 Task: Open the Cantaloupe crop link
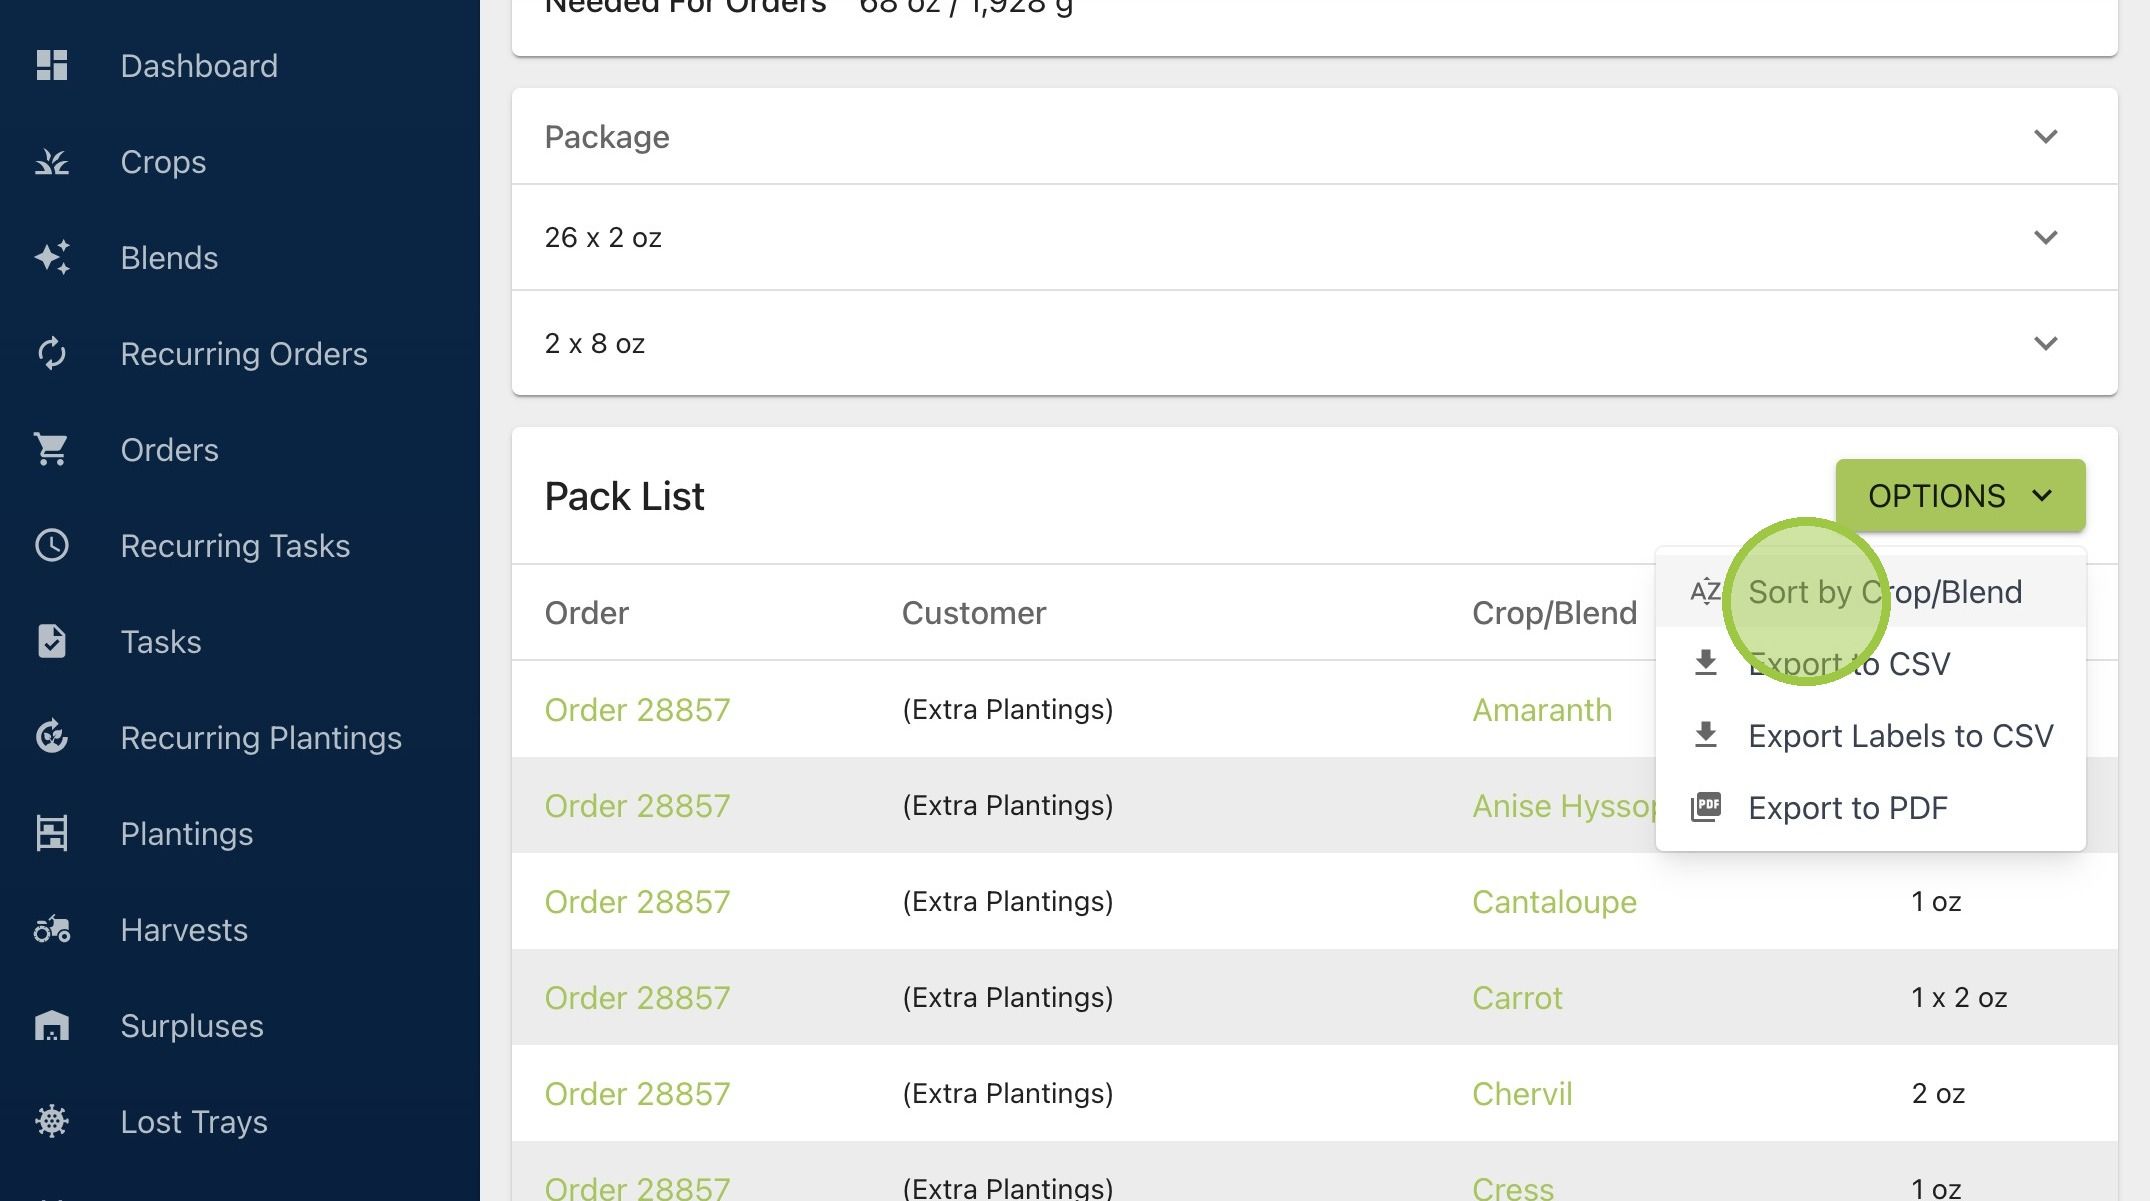[1554, 902]
